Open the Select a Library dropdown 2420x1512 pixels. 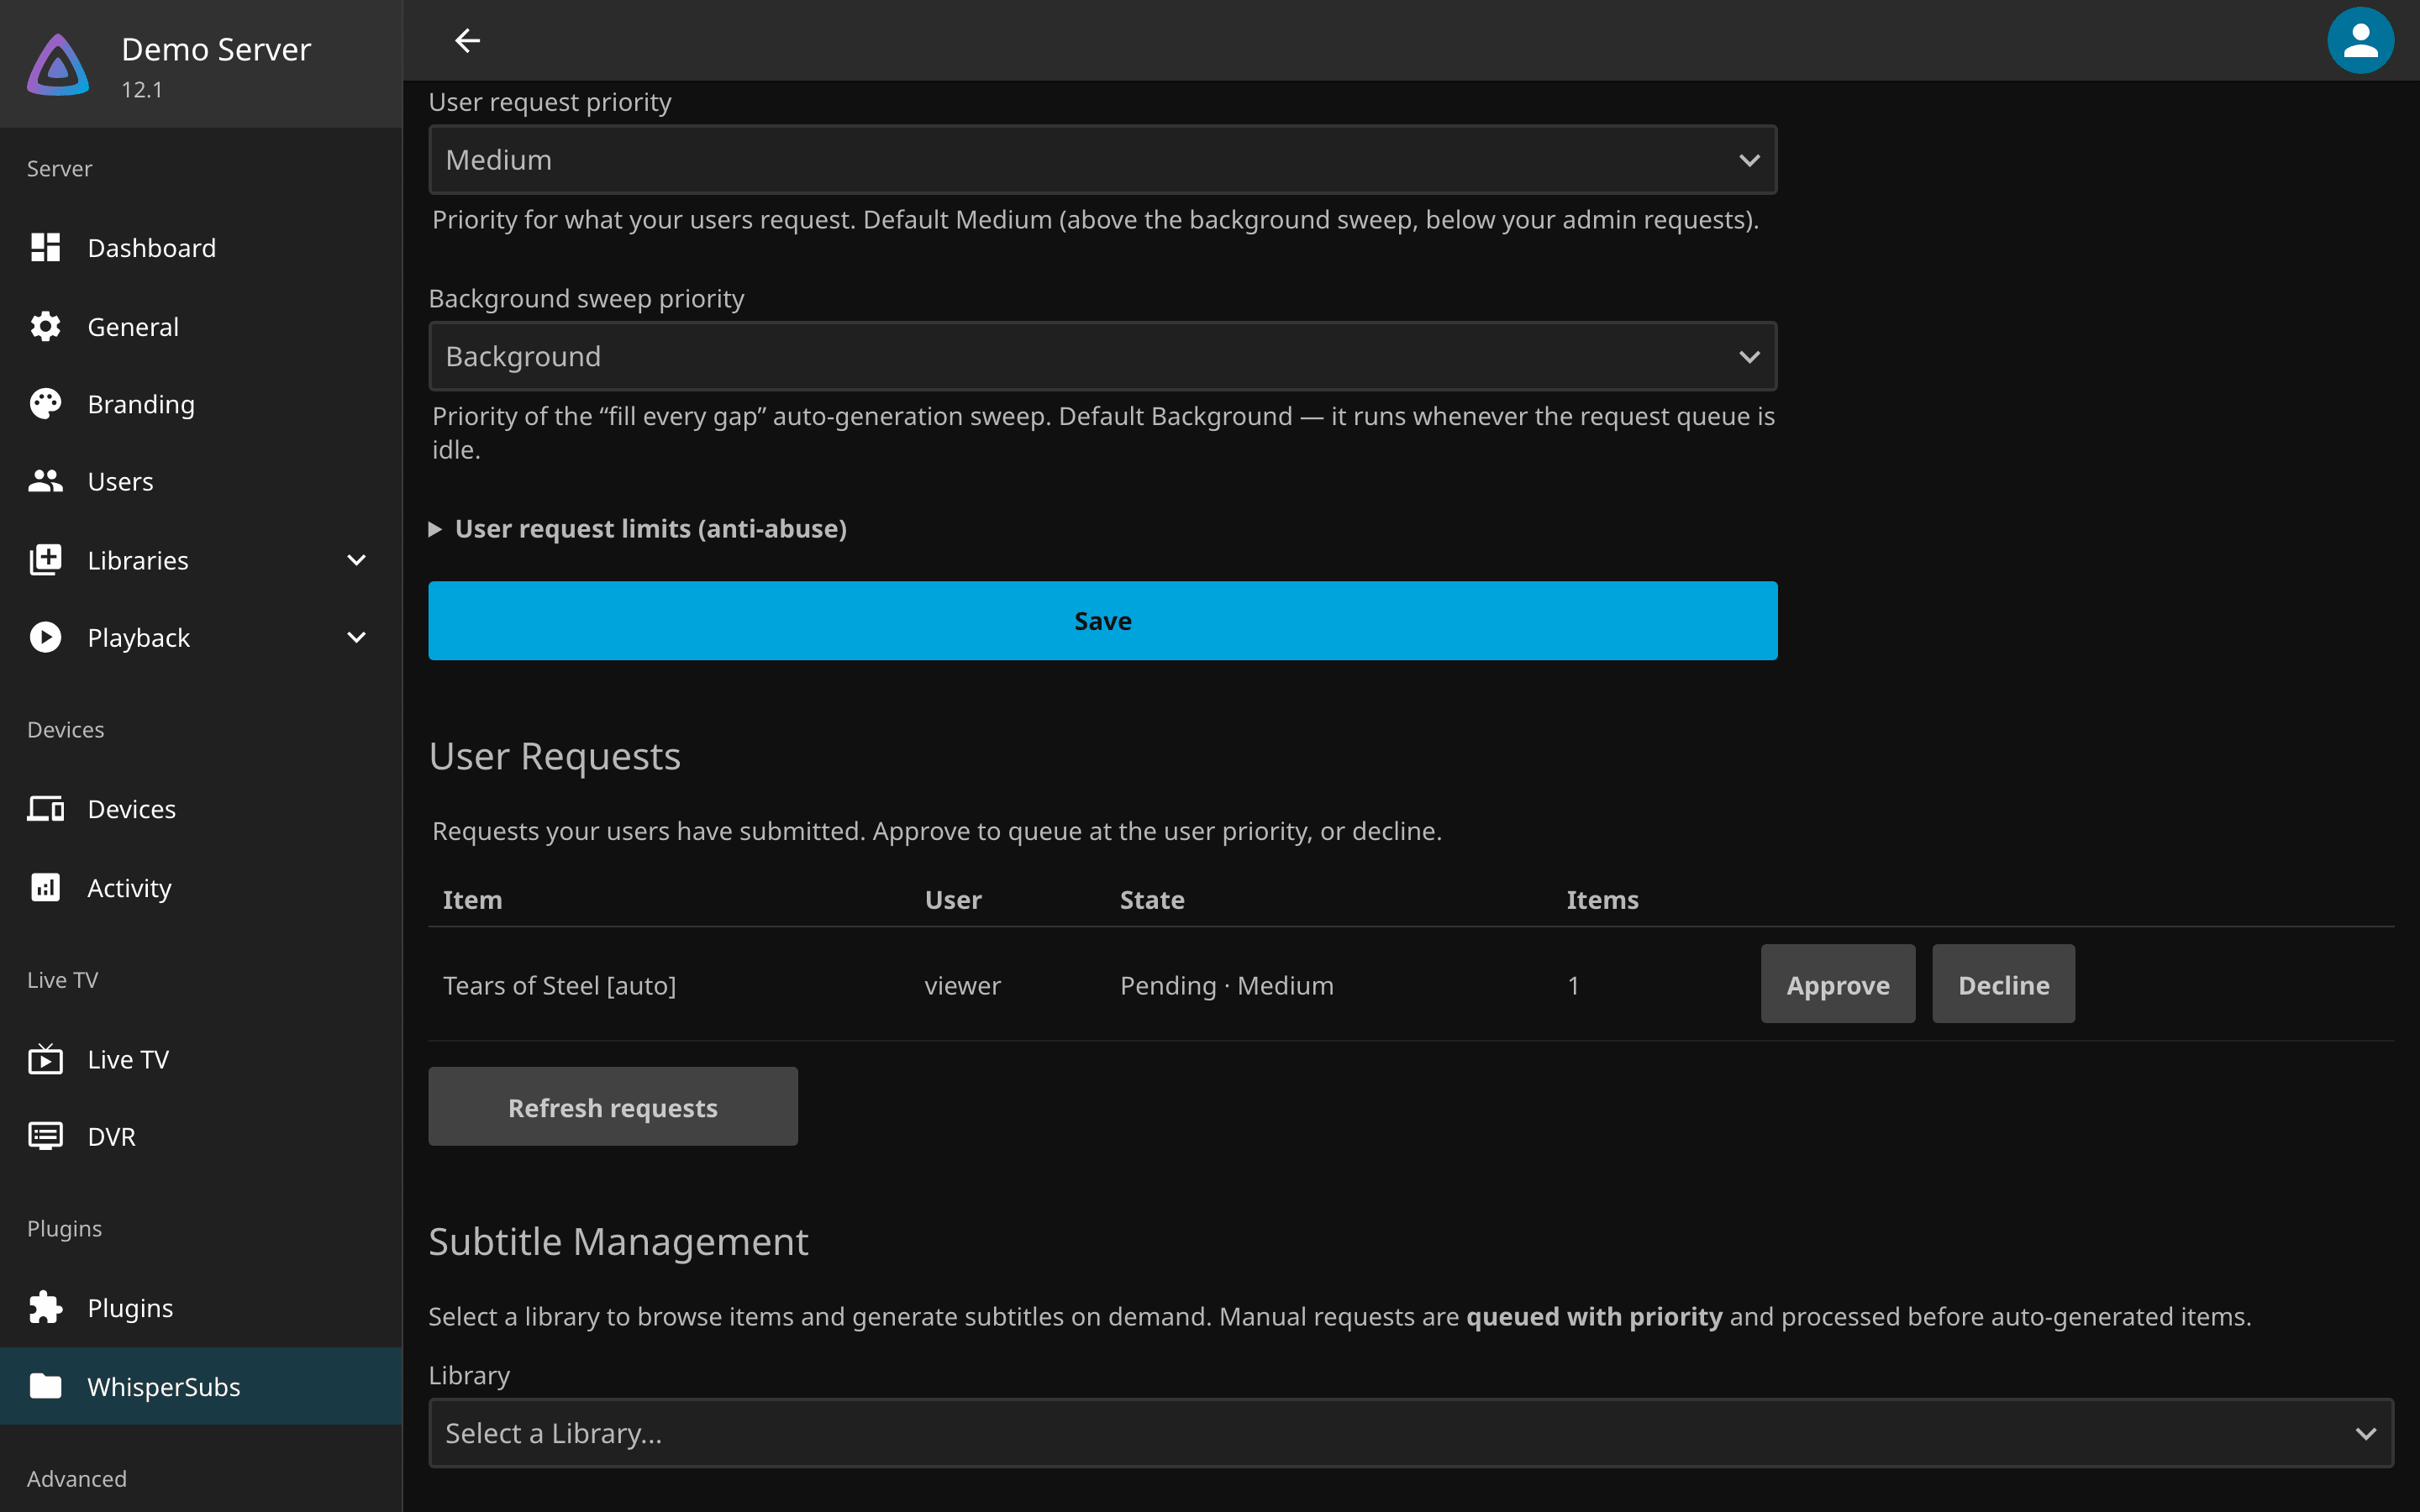(1410, 1433)
